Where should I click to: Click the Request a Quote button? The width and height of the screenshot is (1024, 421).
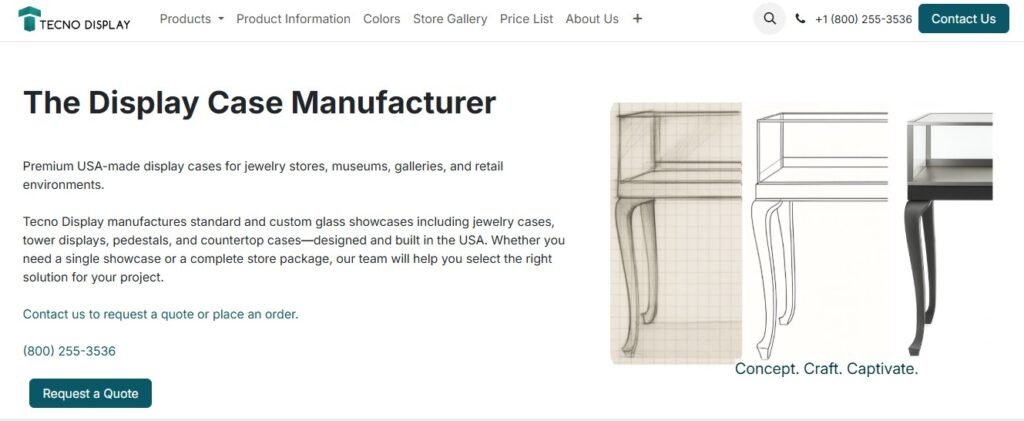pyautogui.click(x=90, y=393)
